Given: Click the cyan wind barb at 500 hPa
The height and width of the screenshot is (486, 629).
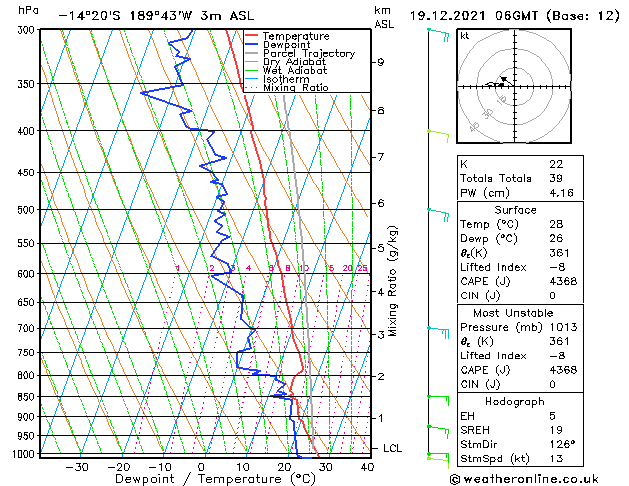Looking at the screenshot, I should click(438, 215).
